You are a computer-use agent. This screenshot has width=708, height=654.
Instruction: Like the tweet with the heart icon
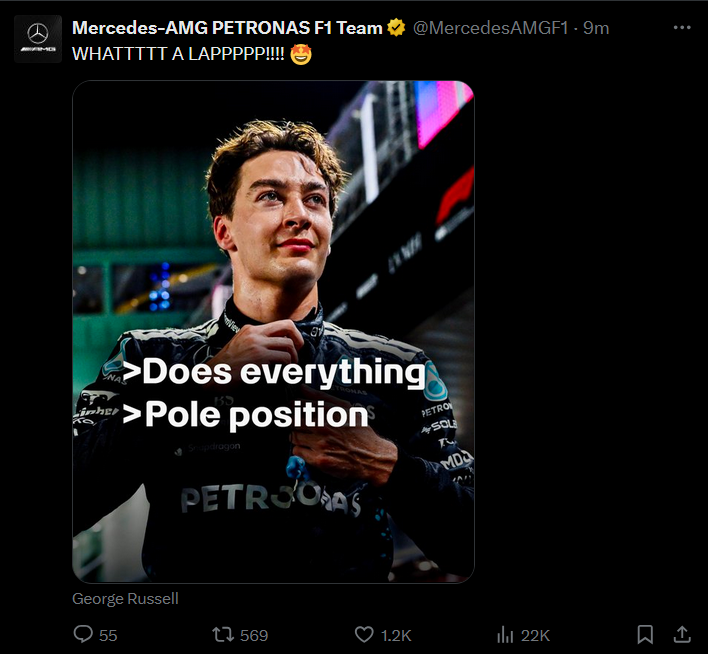click(364, 634)
